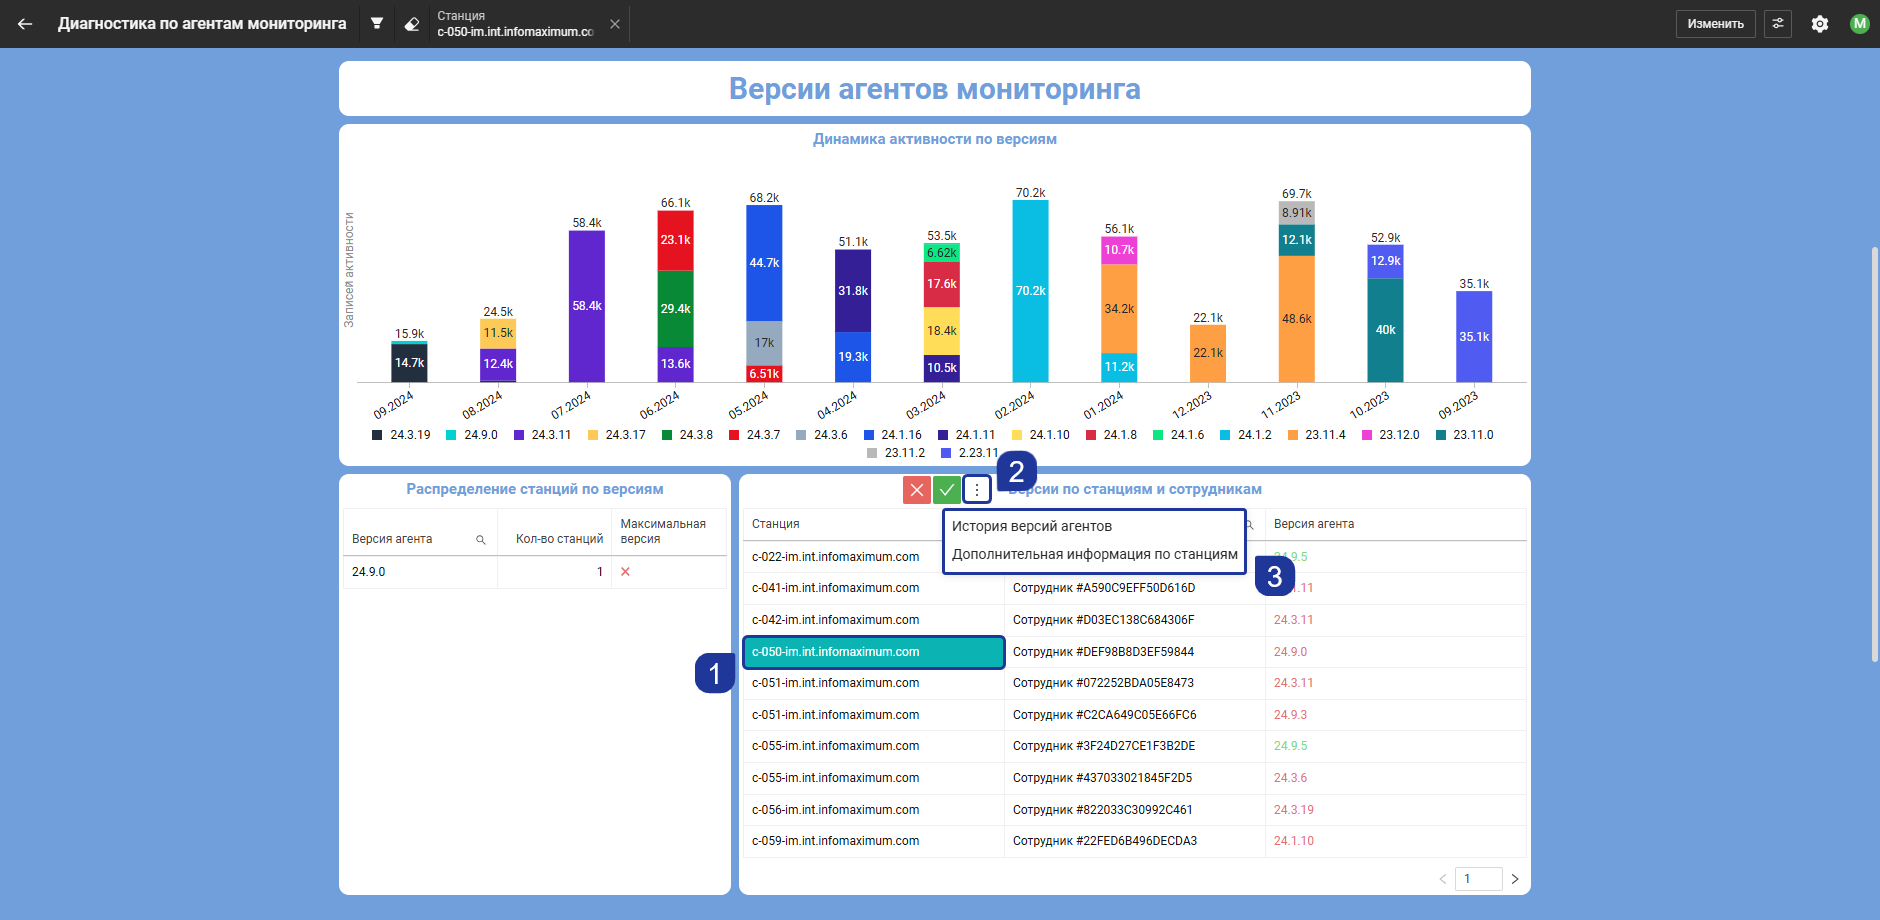Go to previous table page

point(1443,879)
